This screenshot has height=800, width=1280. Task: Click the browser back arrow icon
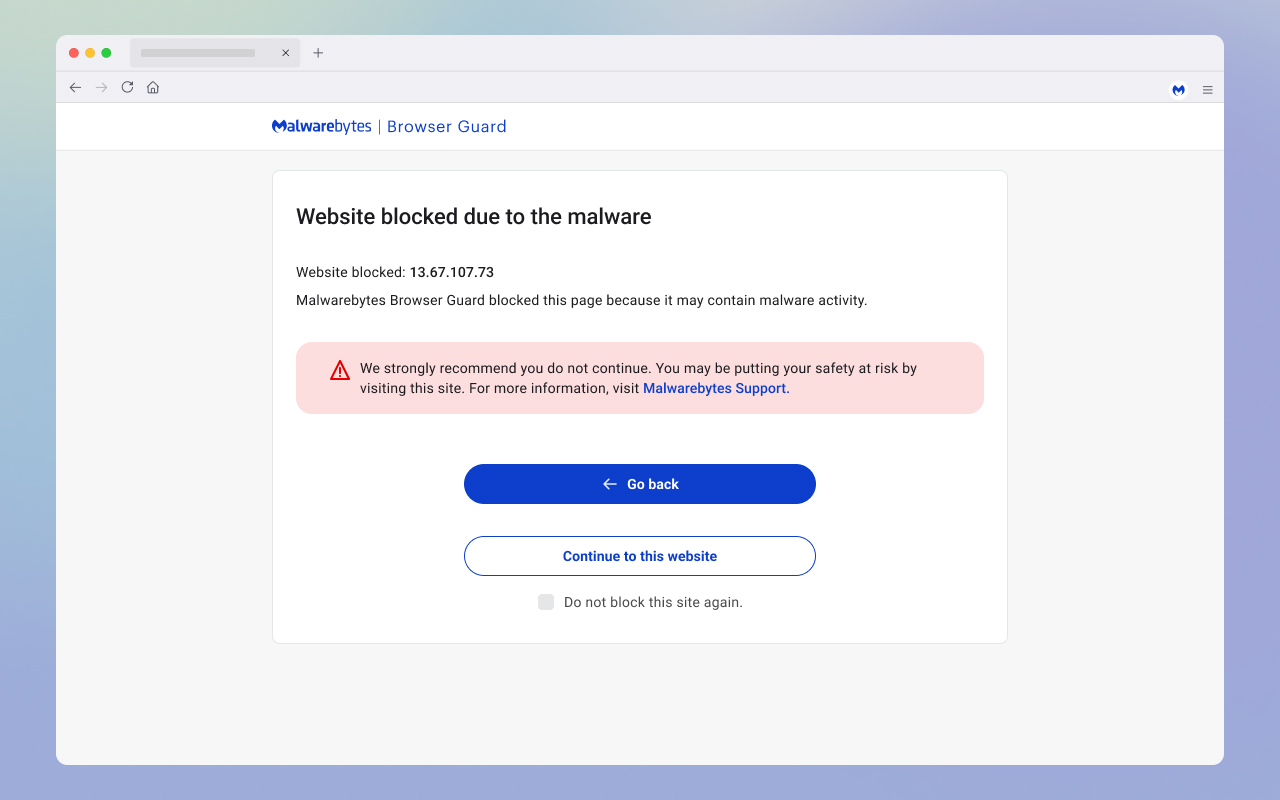coord(75,87)
